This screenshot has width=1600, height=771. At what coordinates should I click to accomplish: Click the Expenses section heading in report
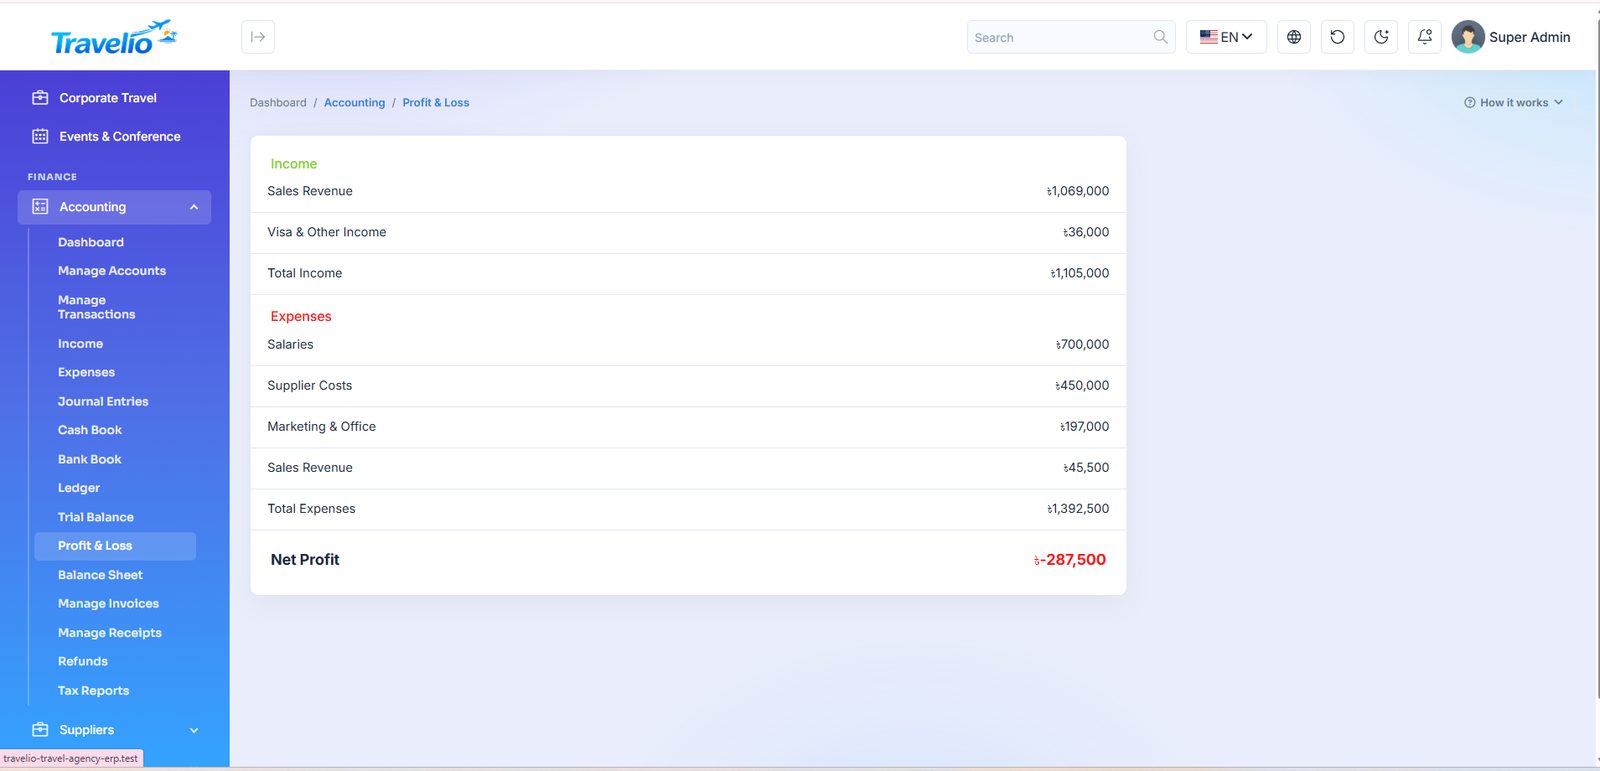pos(301,316)
